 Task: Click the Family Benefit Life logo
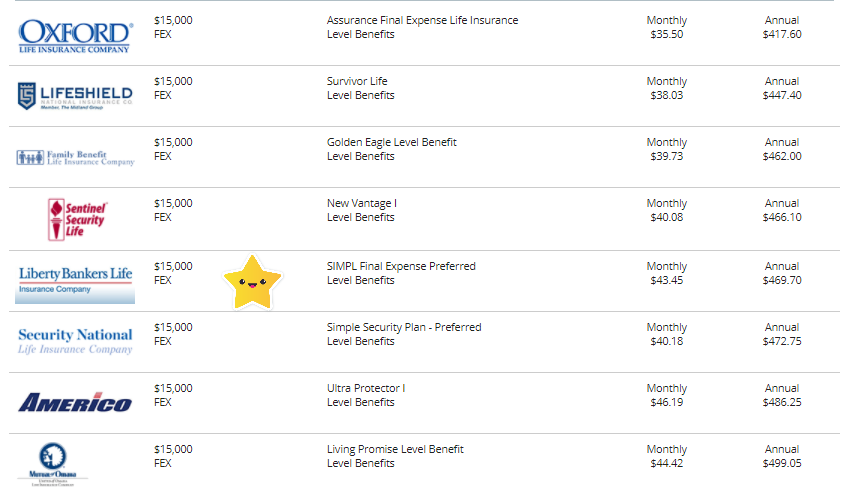click(x=75, y=158)
